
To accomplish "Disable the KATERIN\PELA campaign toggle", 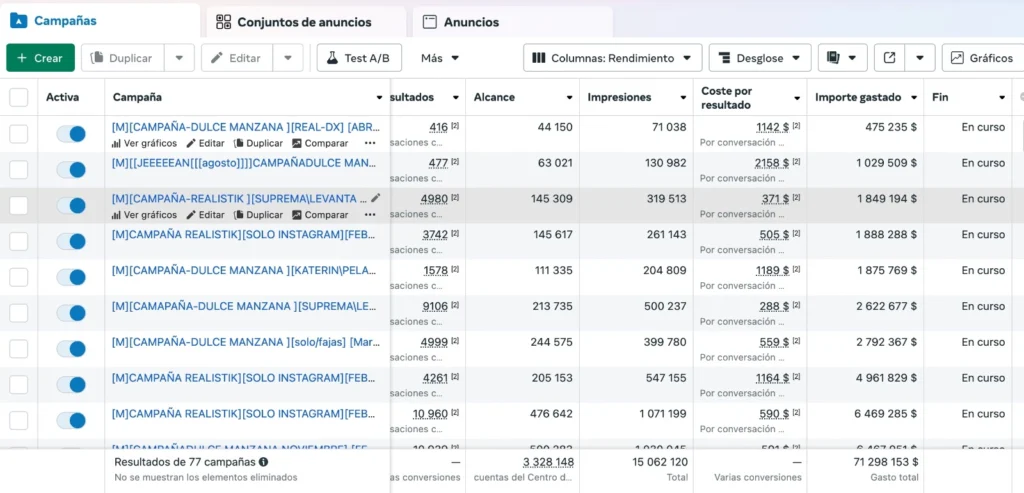I will coord(71,277).
